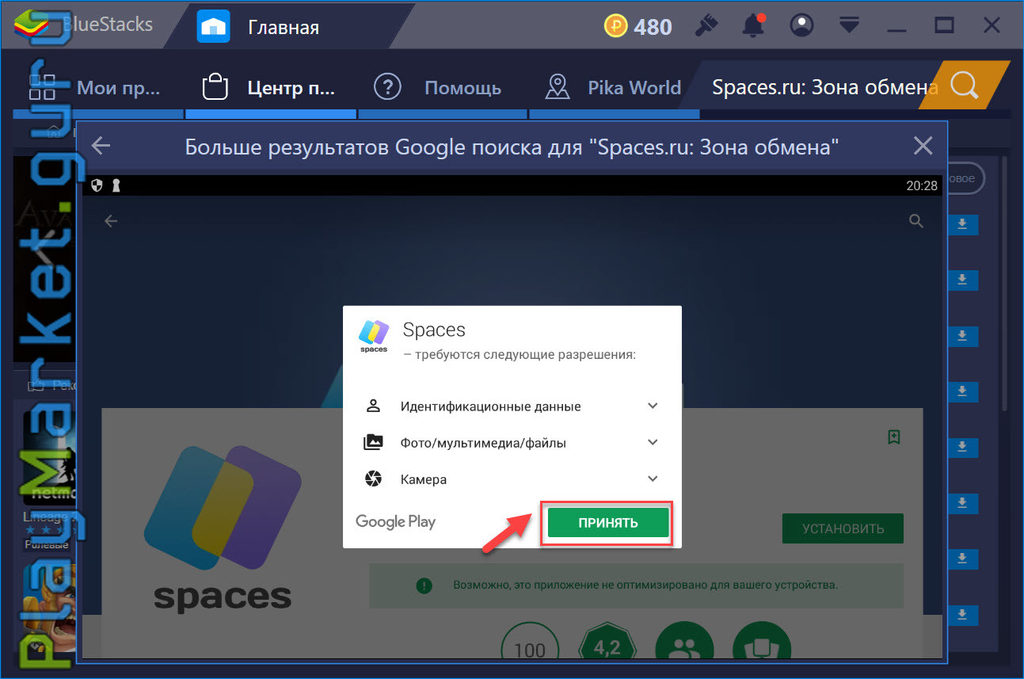1024x679 pixels.
Task: Click the orange search magnifier button
Action: click(x=964, y=86)
